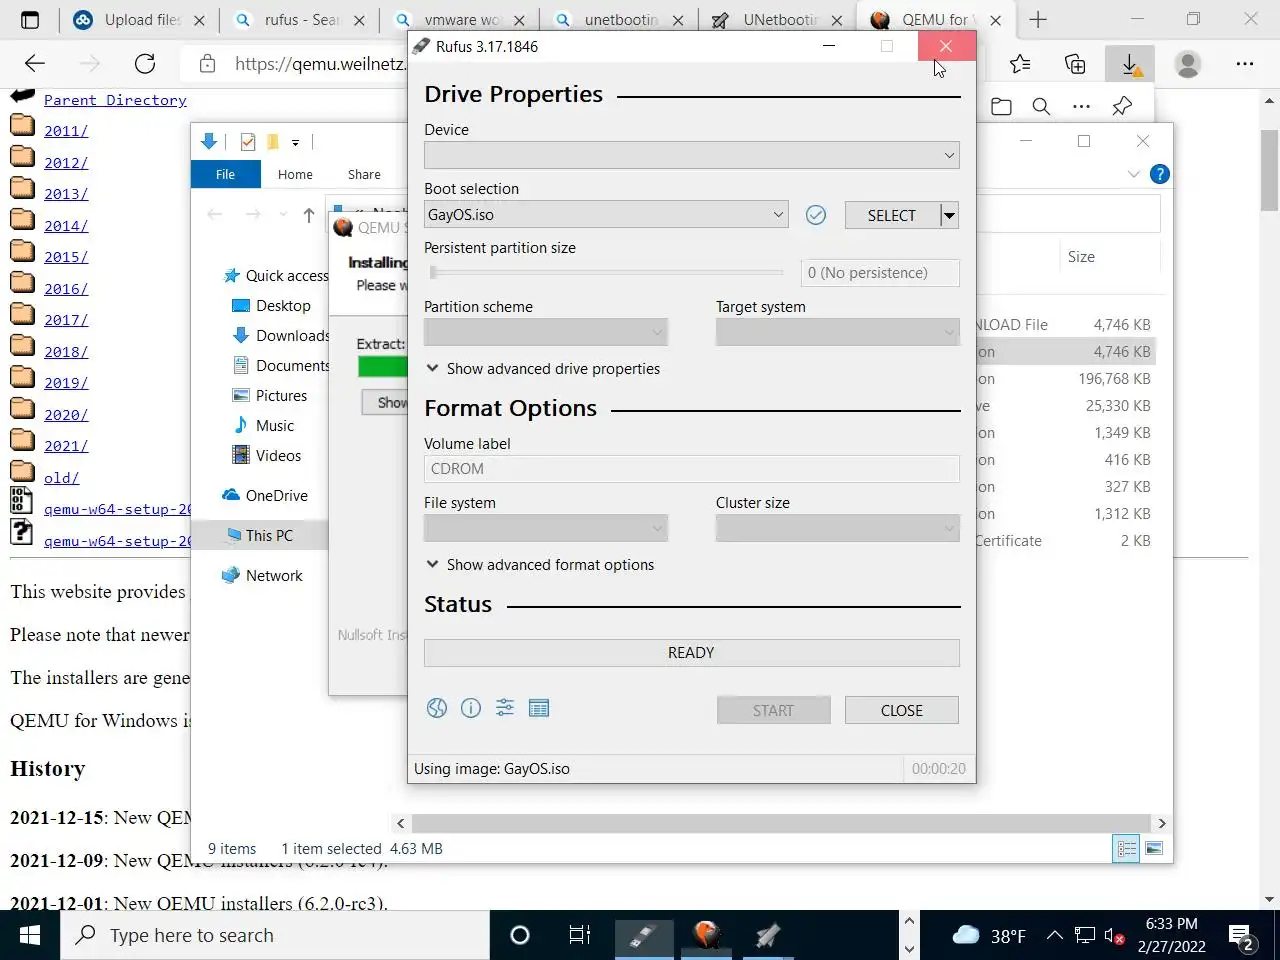The image size is (1280, 960).
Task: Show the Rufus log icon
Action: [x=539, y=708]
